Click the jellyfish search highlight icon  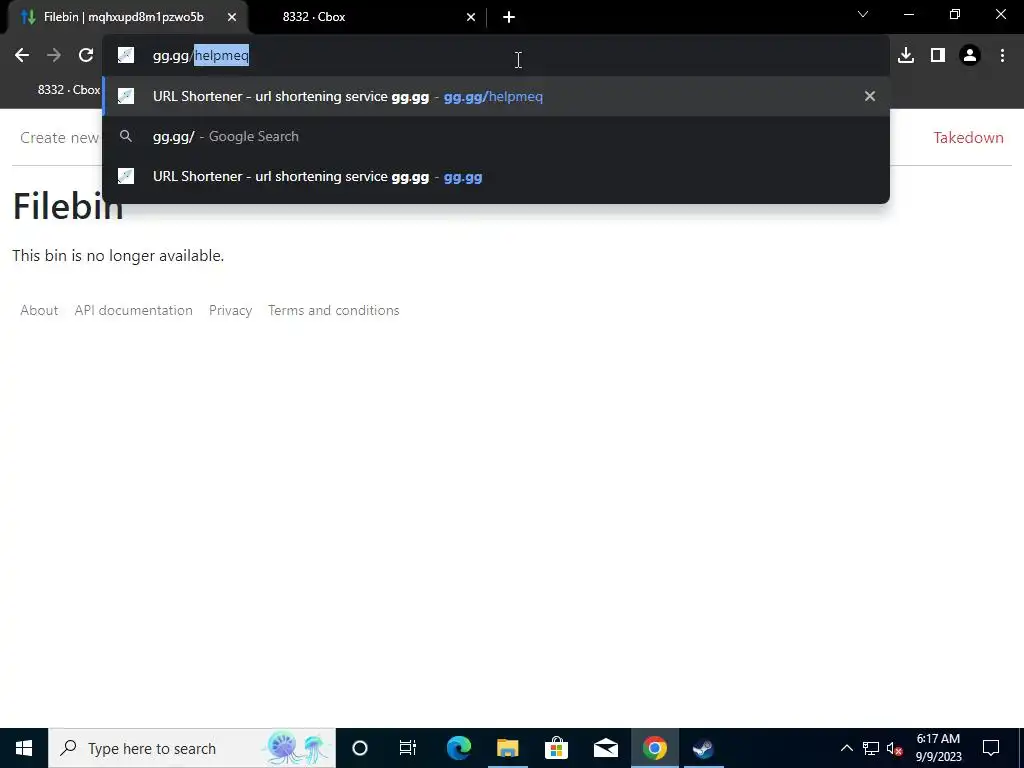[x=298, y=748]
